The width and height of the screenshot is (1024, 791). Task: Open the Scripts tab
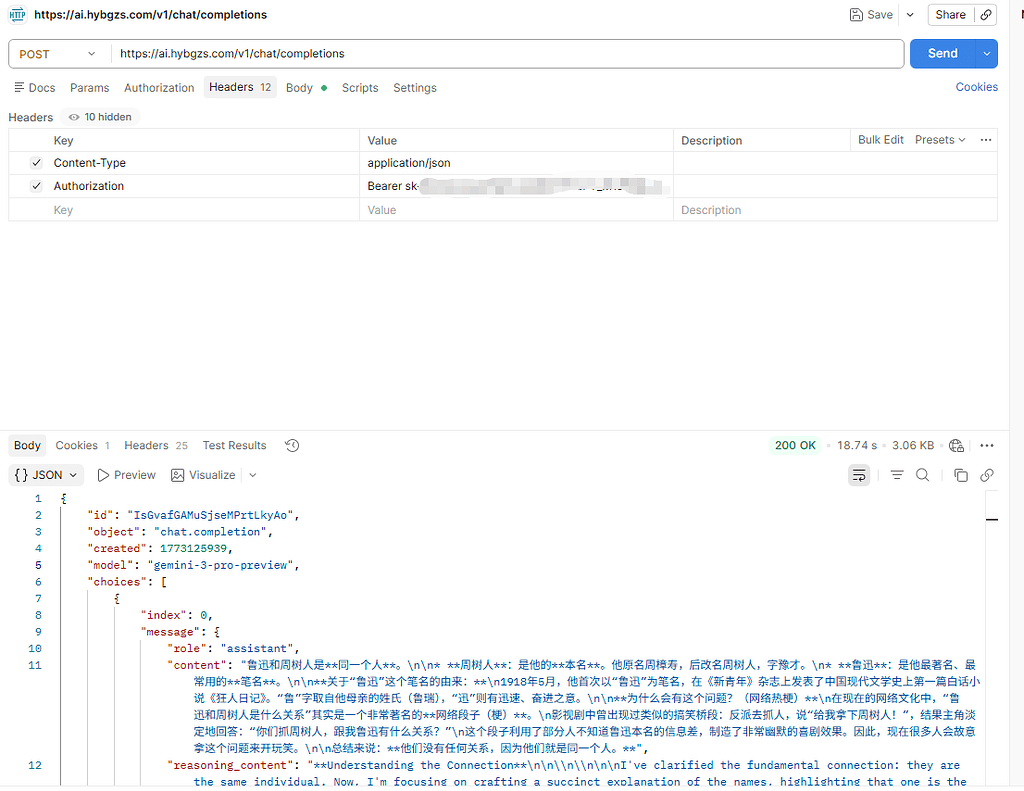[360, 88]
